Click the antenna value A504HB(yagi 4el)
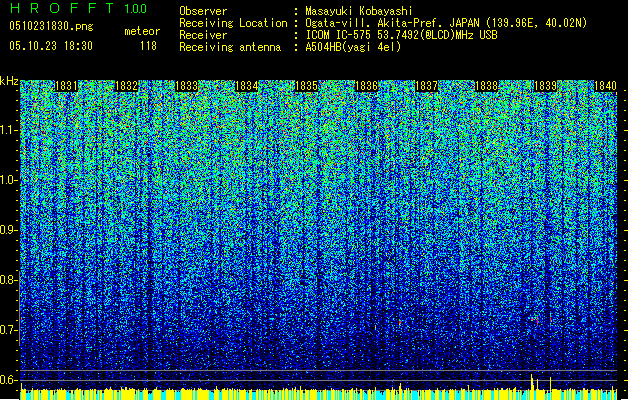This screenshot has height=400, width=629. pos(353,47)
